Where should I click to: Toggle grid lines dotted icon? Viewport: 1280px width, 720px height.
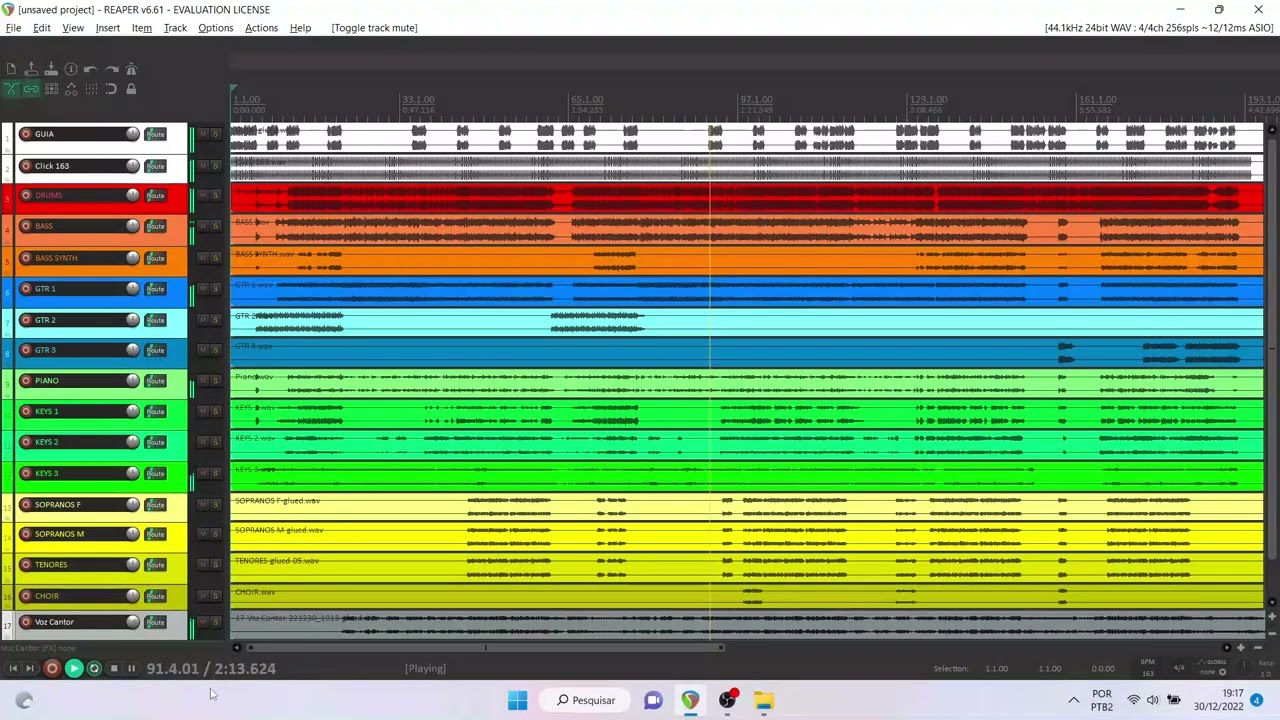coord(91,89)
